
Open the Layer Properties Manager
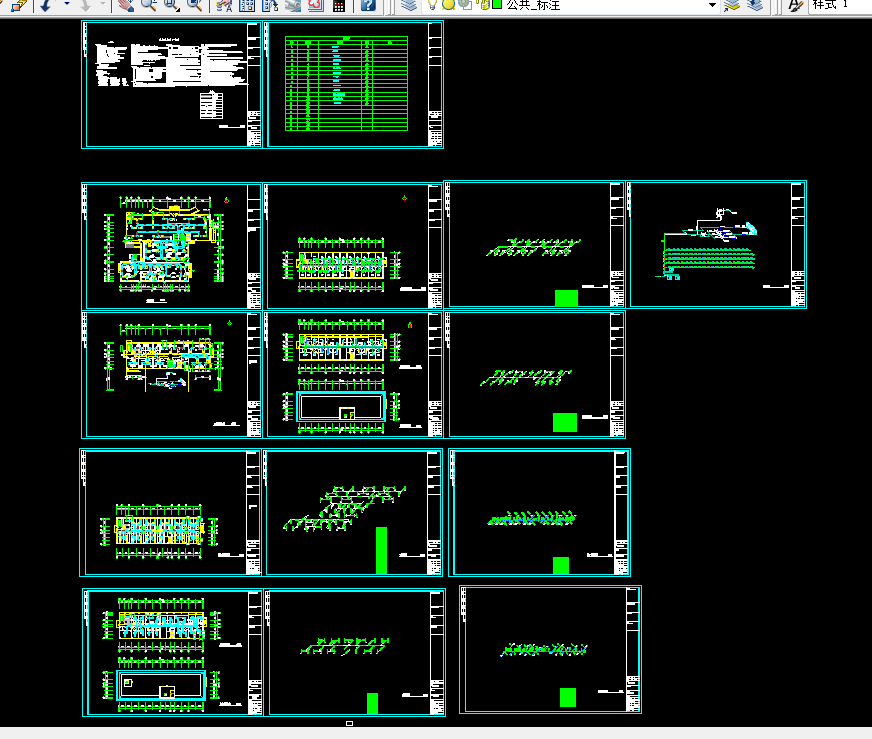pos(409,6)
